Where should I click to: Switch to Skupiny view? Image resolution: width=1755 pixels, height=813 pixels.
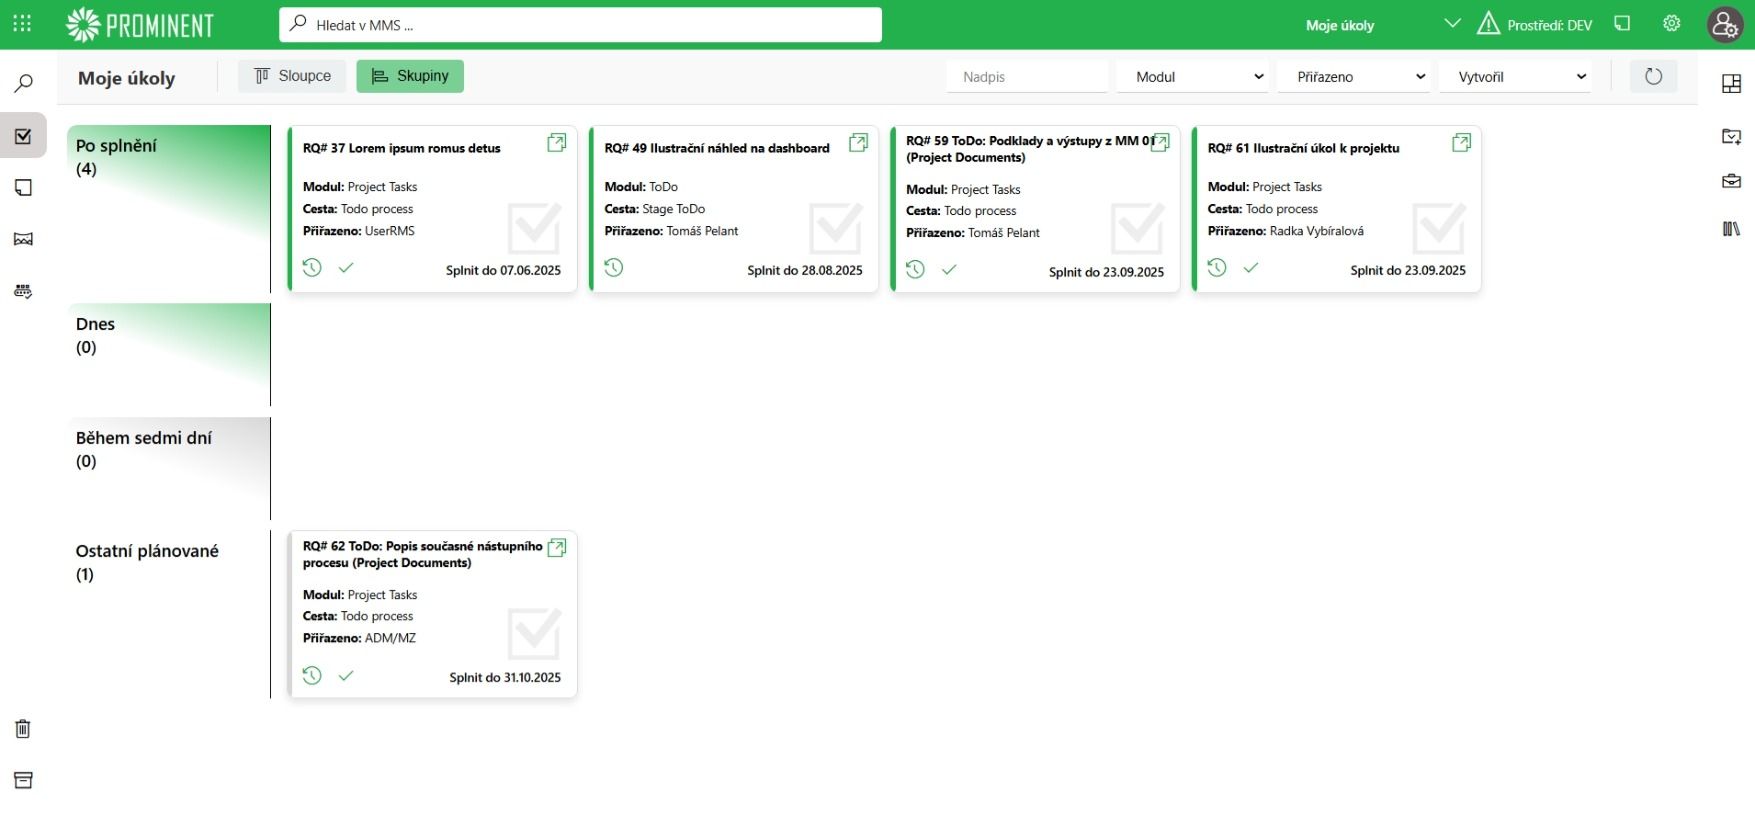coord(410,76)
